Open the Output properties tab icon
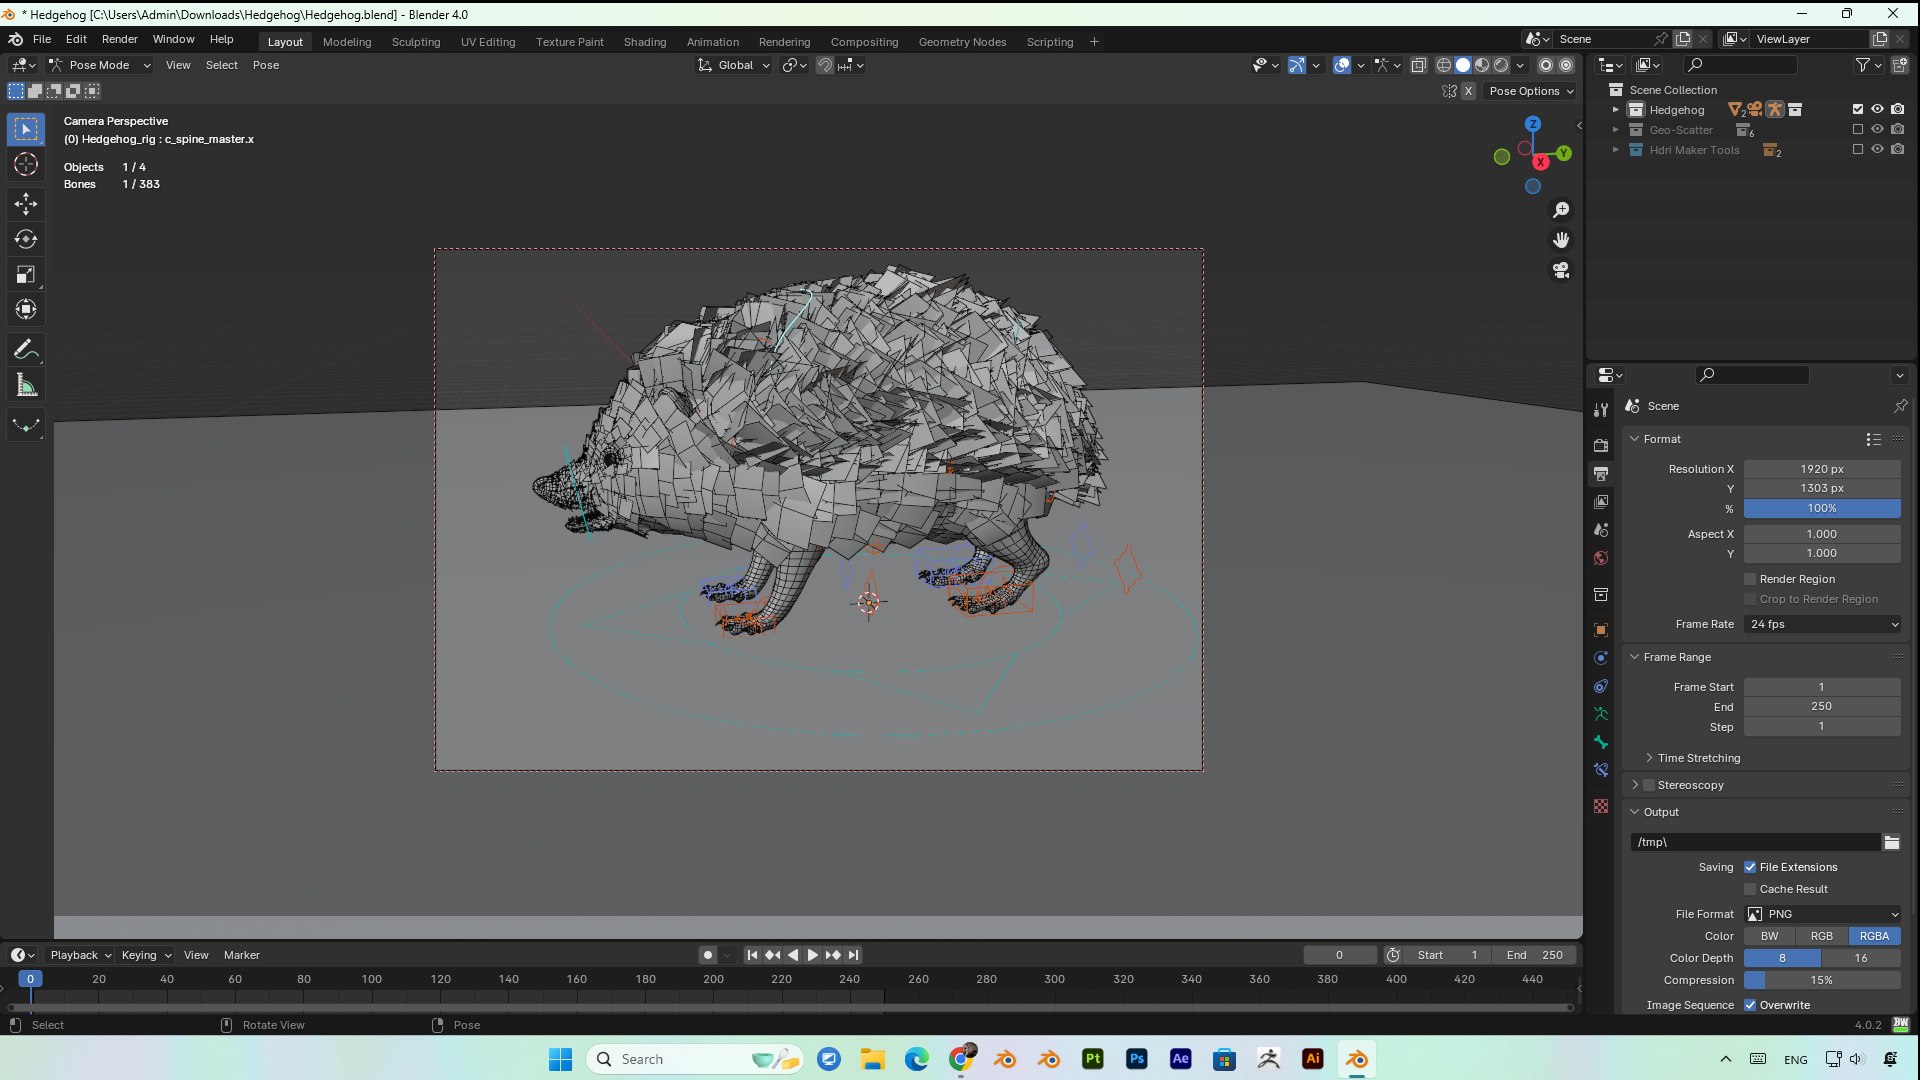Viewport: 1920px width, 1080px height. pyautogui.click(x=1601, y=473)
